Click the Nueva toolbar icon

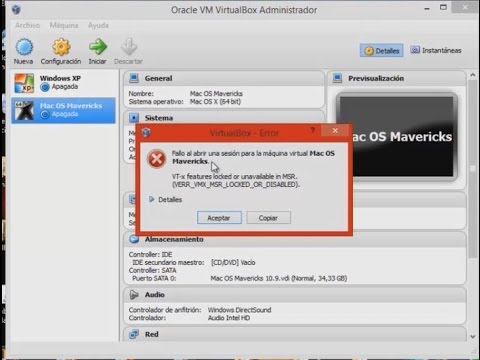click(x=24, y=47)
